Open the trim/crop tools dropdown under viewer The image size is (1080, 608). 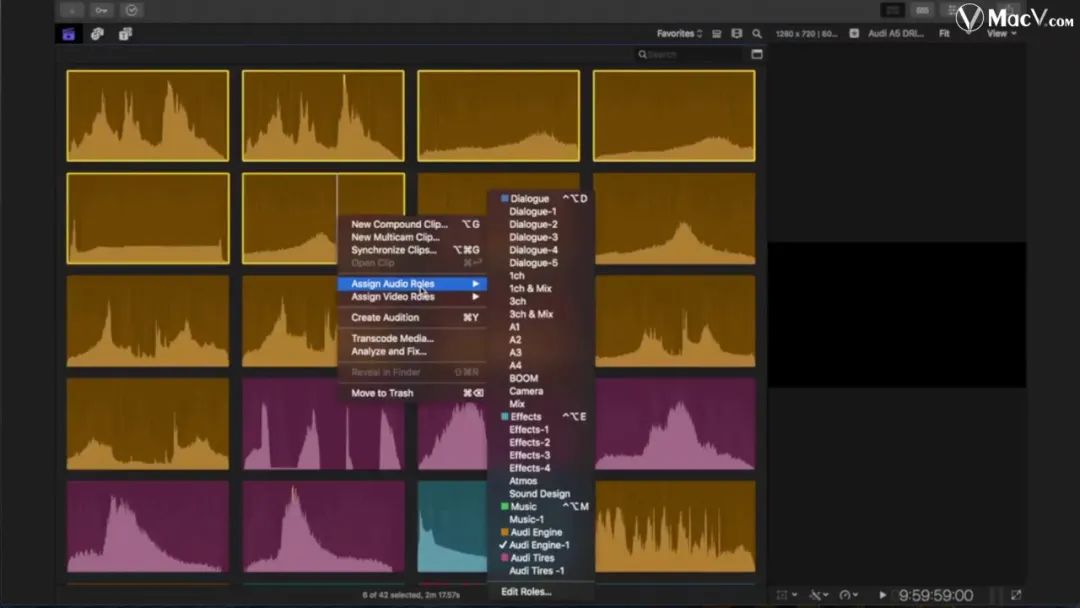[x=819, y=595]
